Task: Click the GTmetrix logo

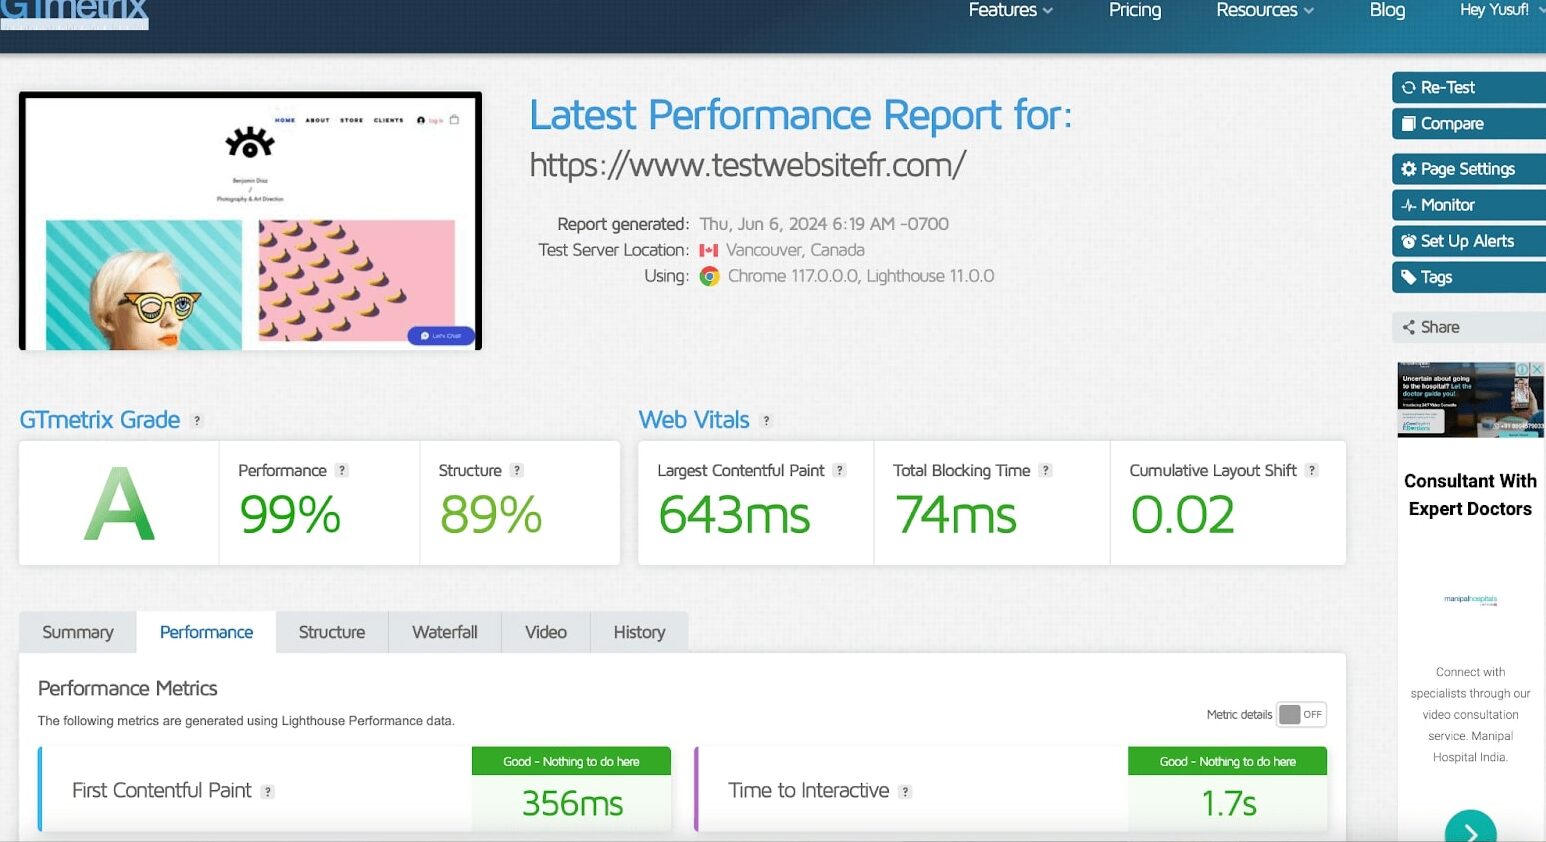Action: (x=74, y=14)
